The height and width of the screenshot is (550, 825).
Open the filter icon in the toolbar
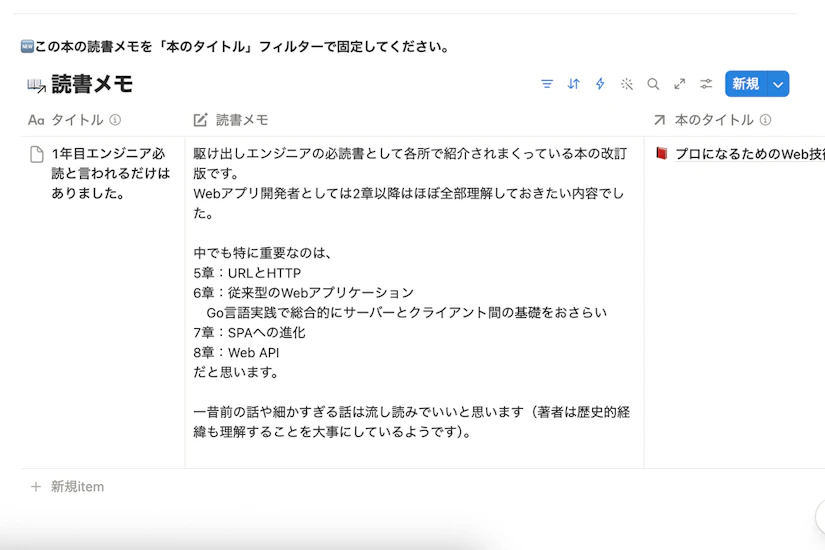(x=547, y=84)
